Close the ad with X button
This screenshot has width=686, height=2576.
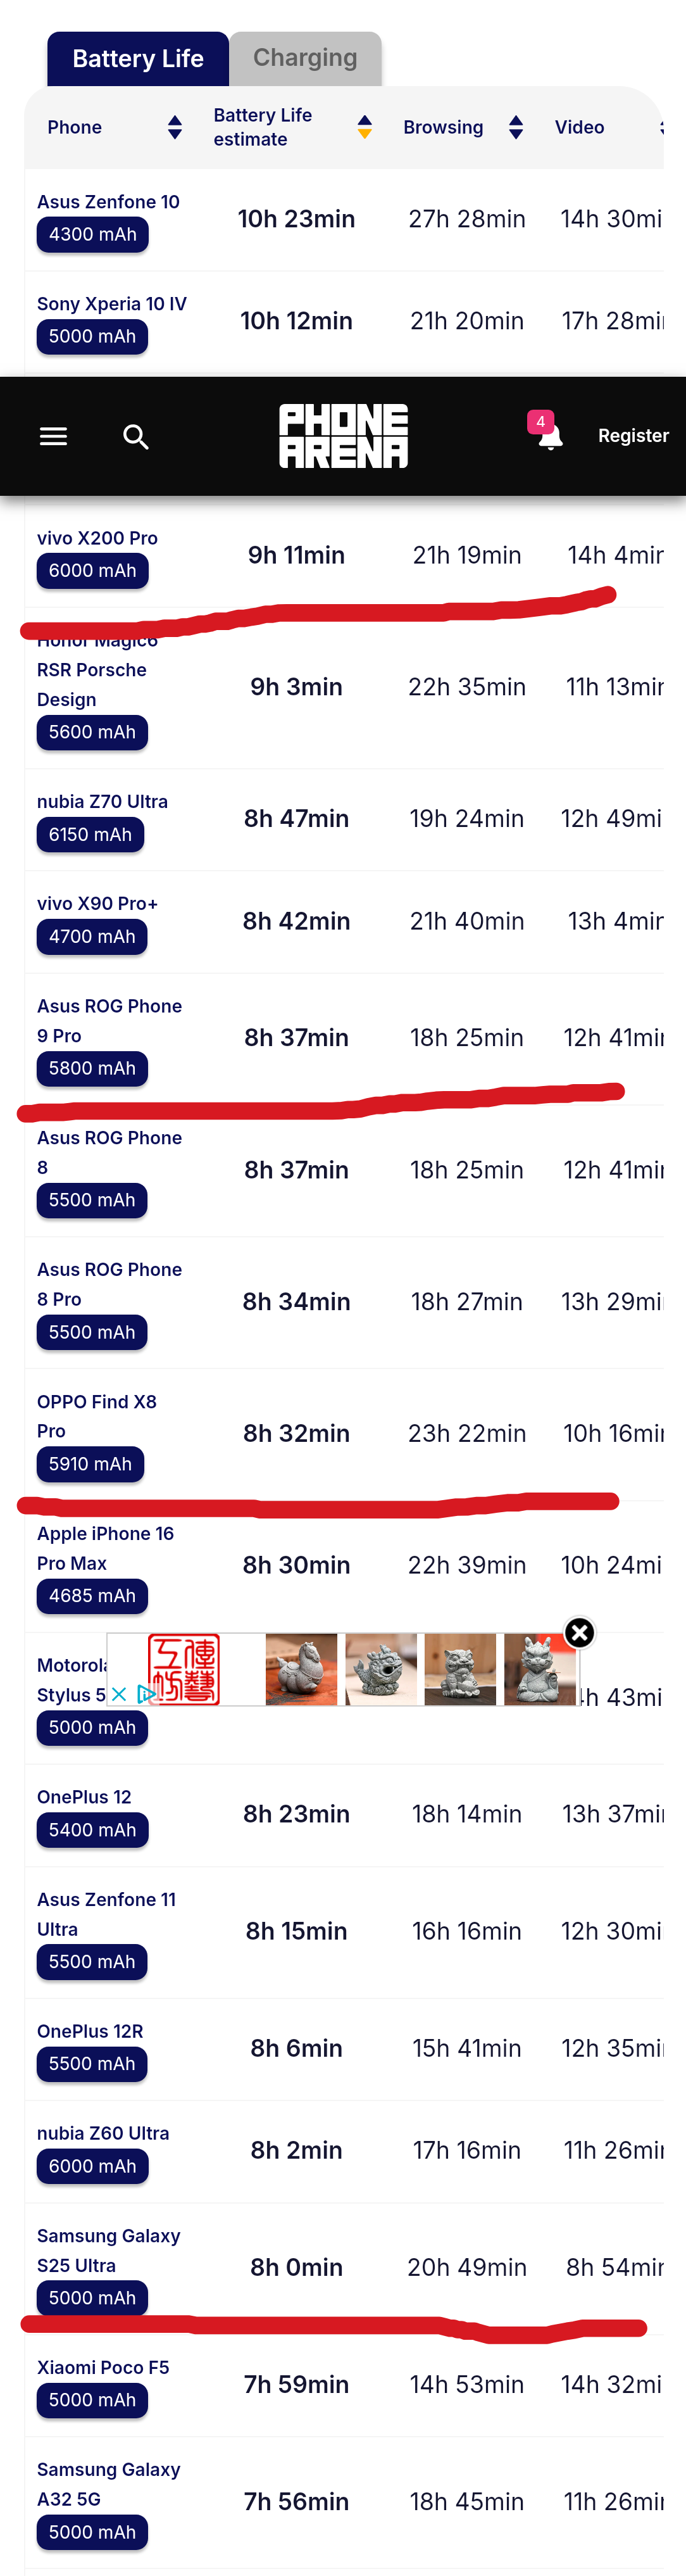click(x=580, y=1632)
